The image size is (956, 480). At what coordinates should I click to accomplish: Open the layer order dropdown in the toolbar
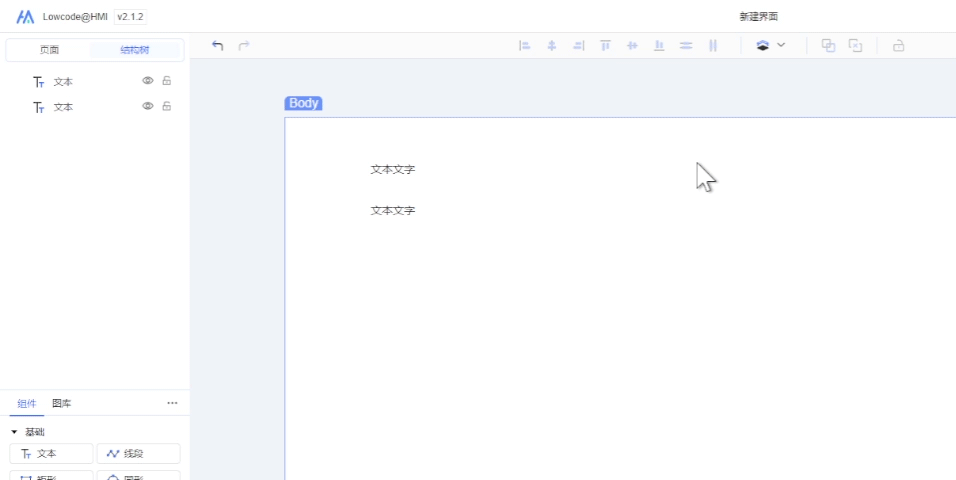pyautogui.click(x=770, y=46)
